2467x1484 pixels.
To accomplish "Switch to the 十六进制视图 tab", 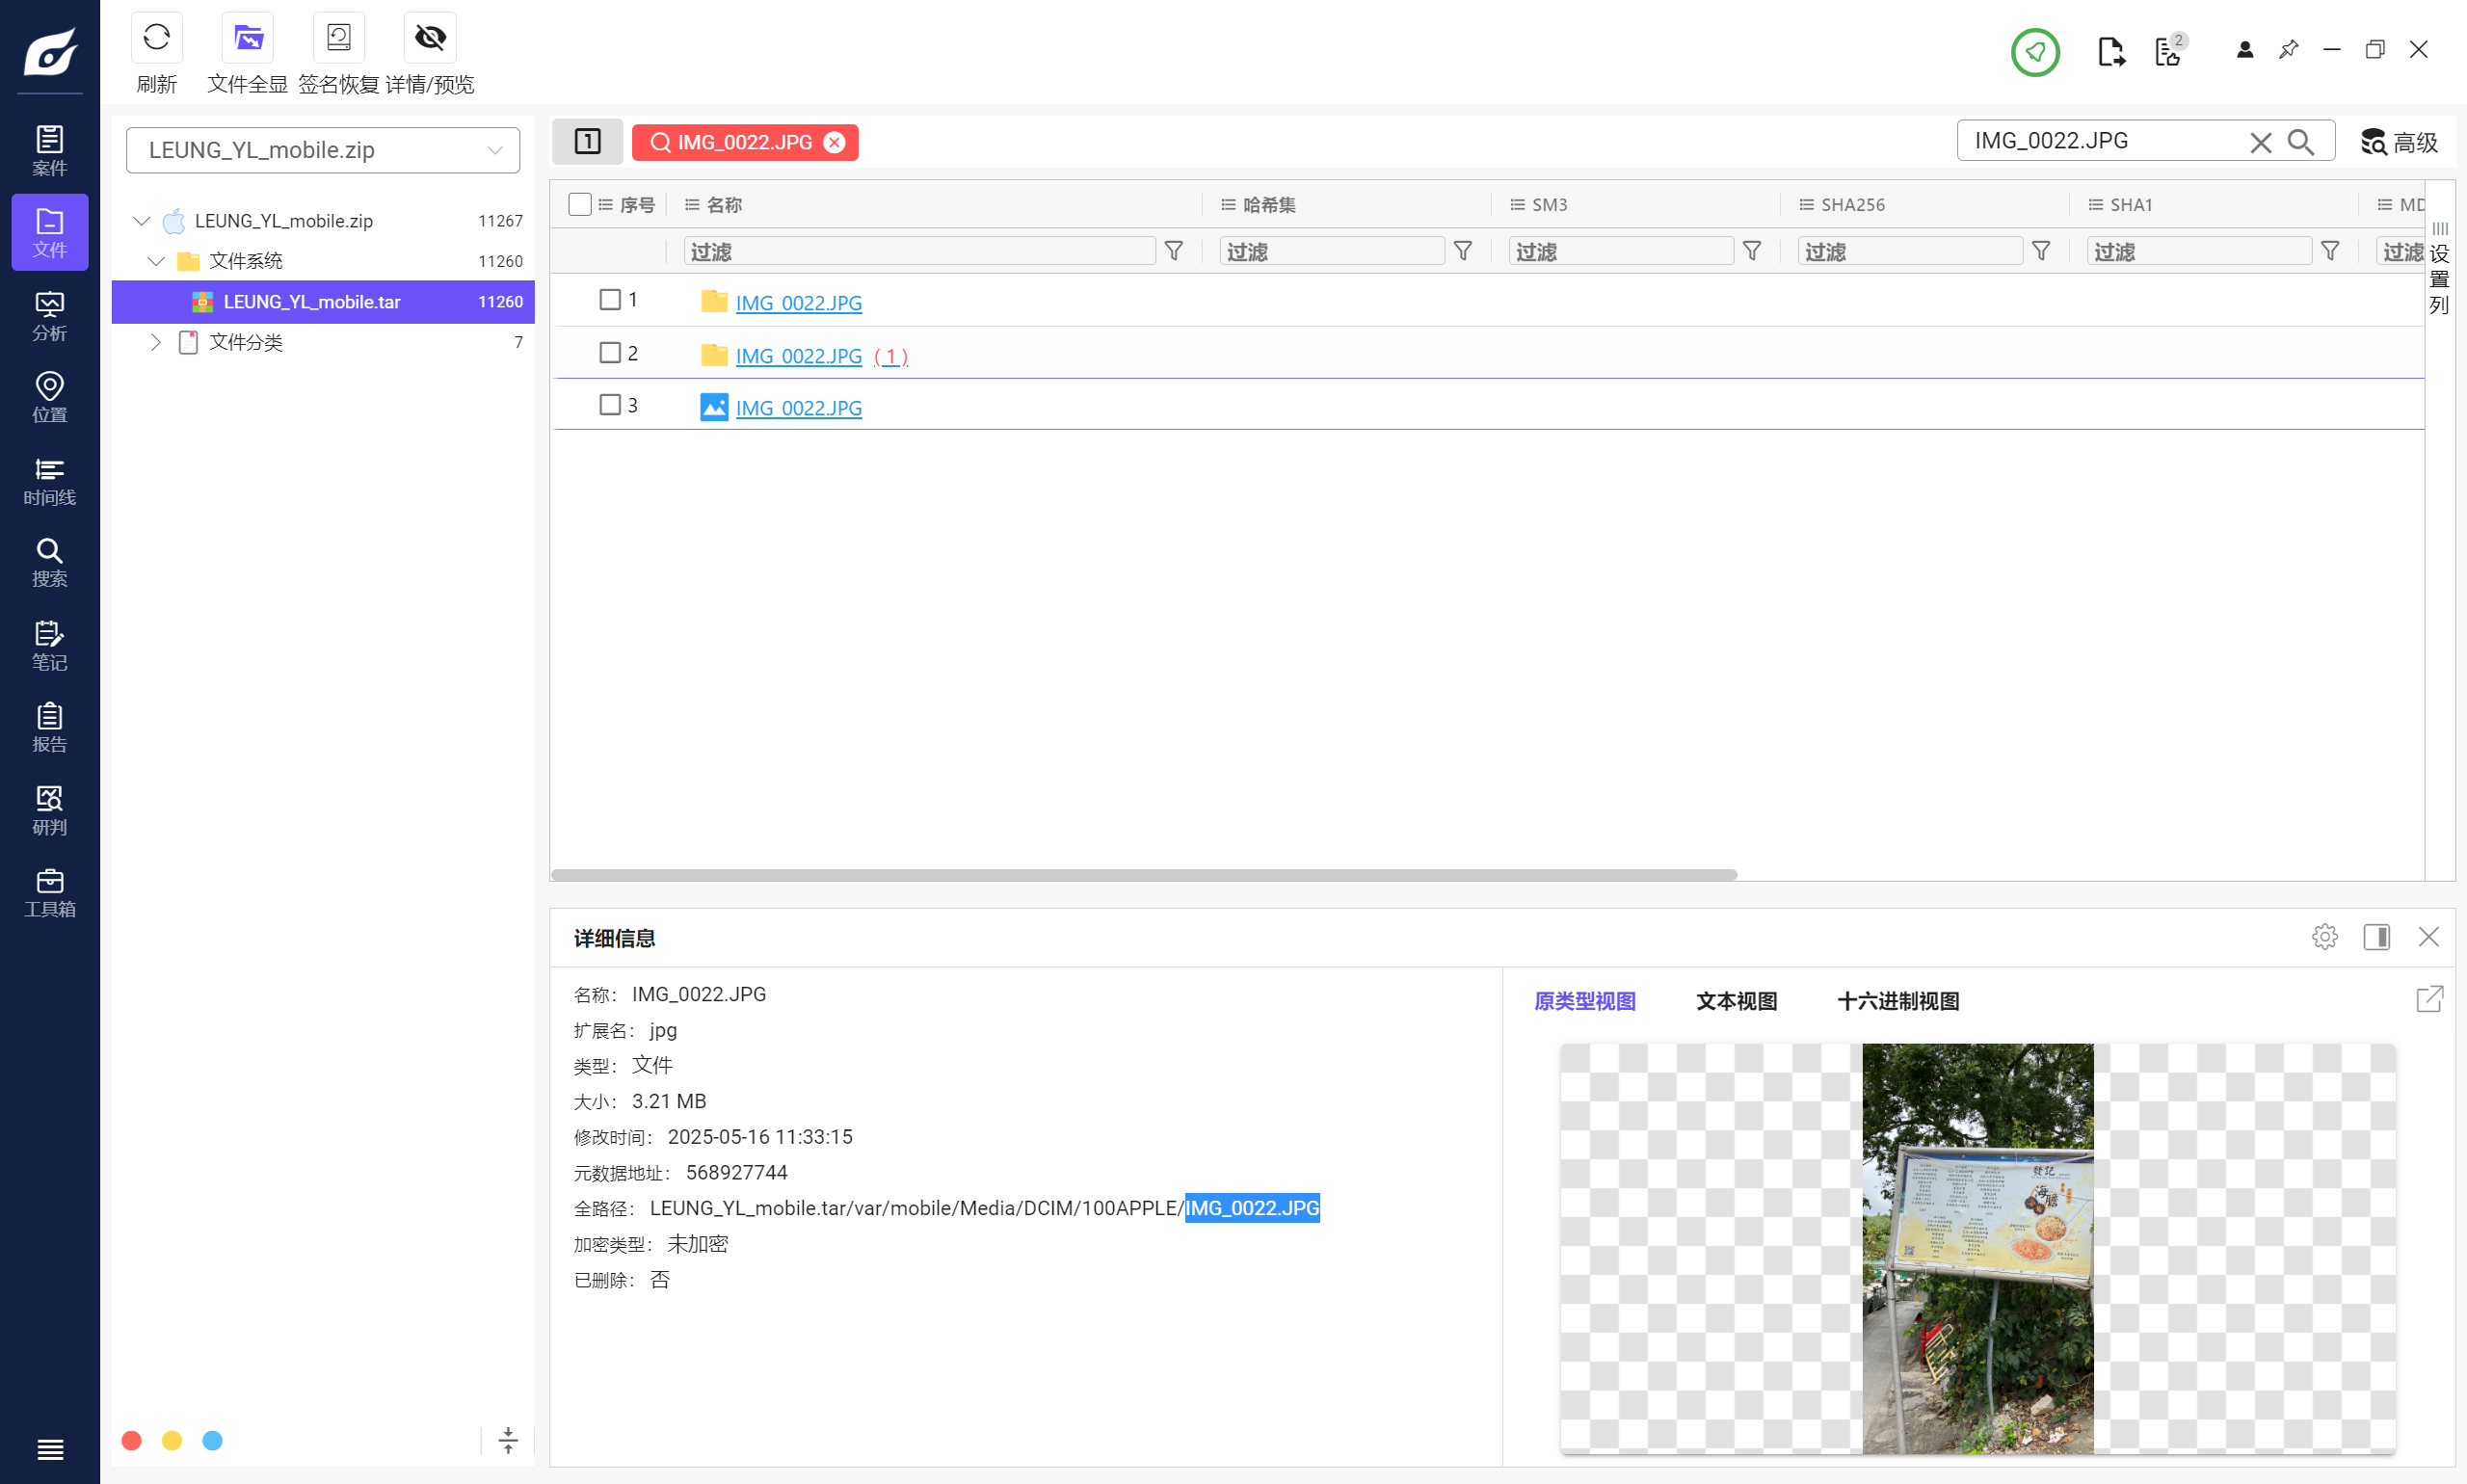I will pyautogui.click(x=1897, y=1001).
